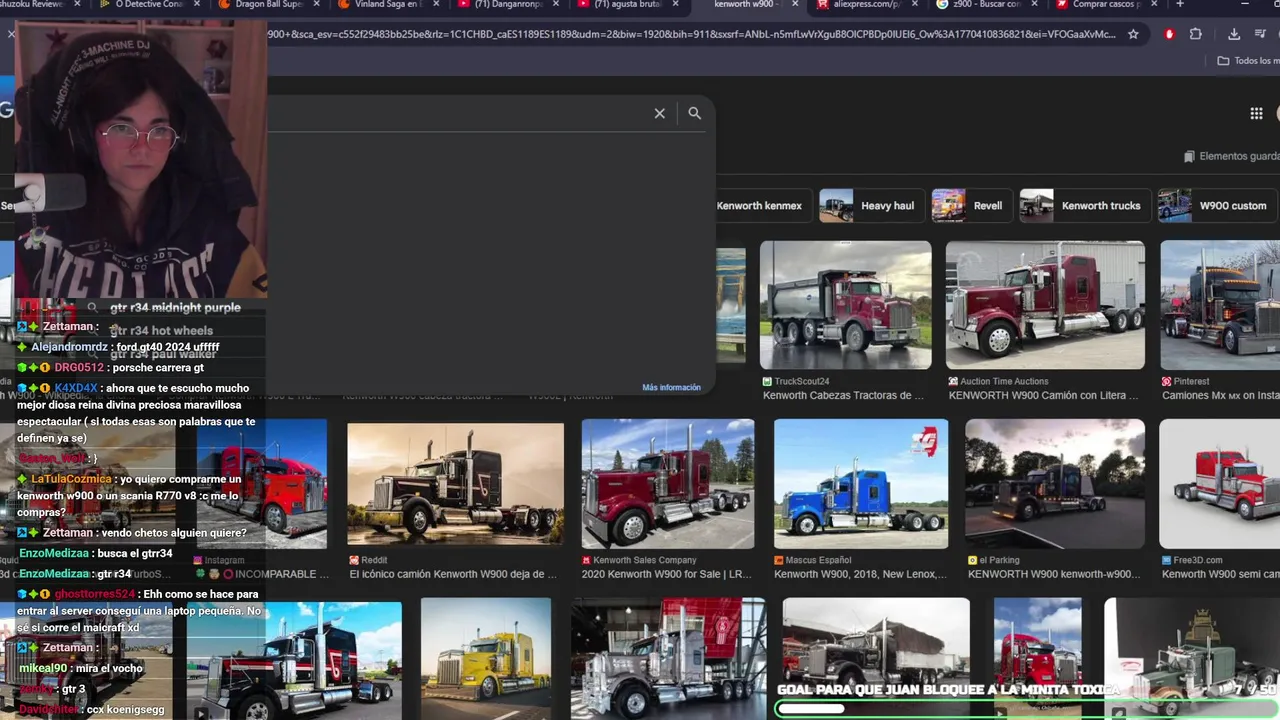Select the Revell filter chip
The image size is (1280, 720).
tap(970, 206)
